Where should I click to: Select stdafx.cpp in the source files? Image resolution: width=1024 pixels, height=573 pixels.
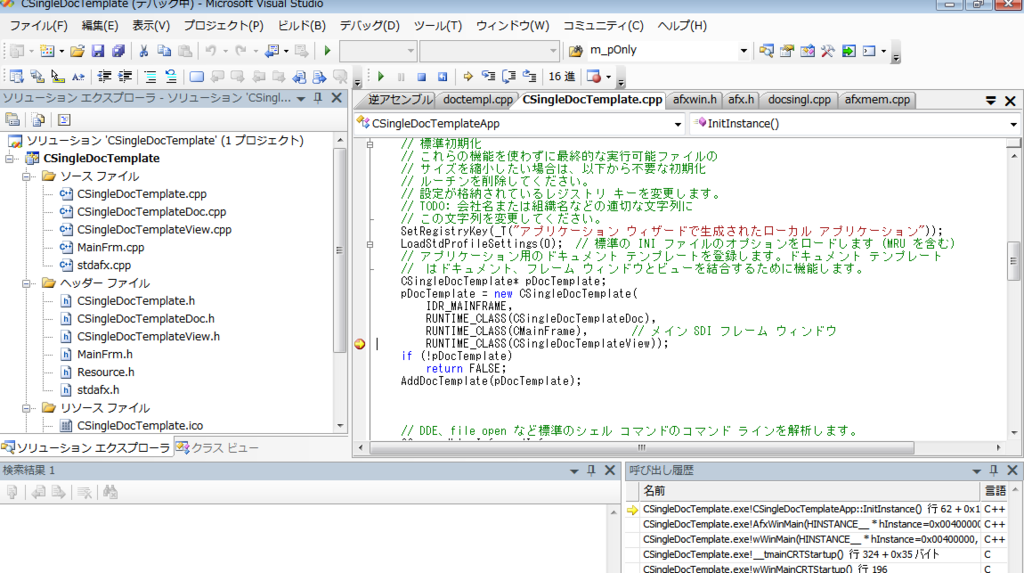[104, 265]
